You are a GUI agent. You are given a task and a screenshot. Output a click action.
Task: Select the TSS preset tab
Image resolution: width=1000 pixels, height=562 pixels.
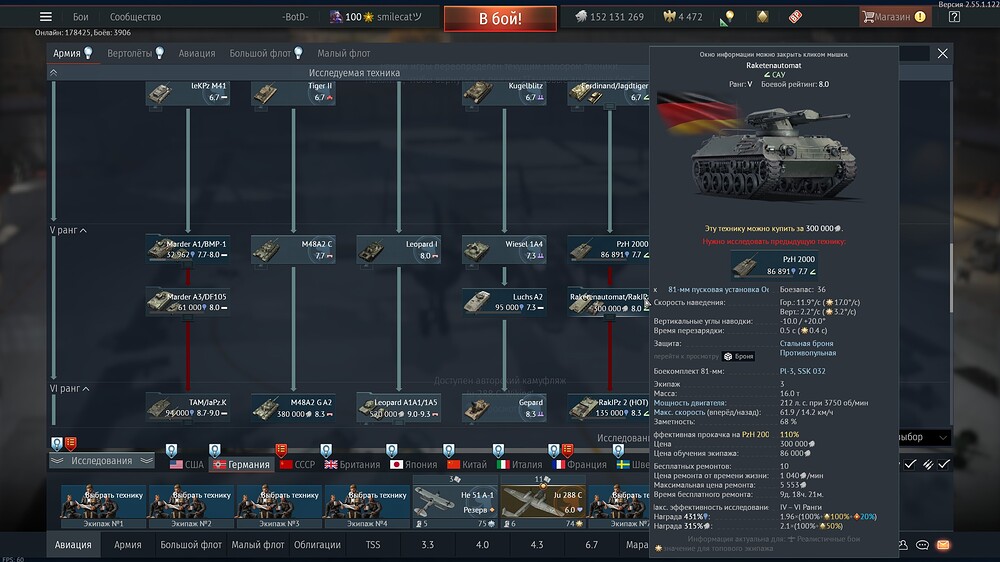click(373, 545)
